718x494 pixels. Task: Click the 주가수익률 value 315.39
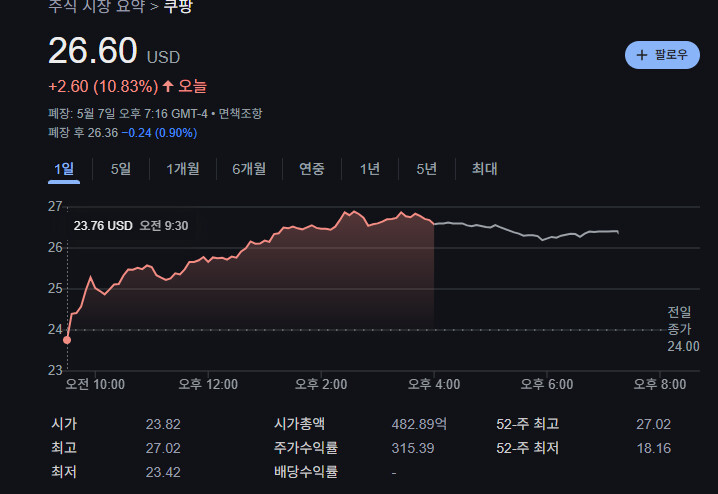point(413,448)
